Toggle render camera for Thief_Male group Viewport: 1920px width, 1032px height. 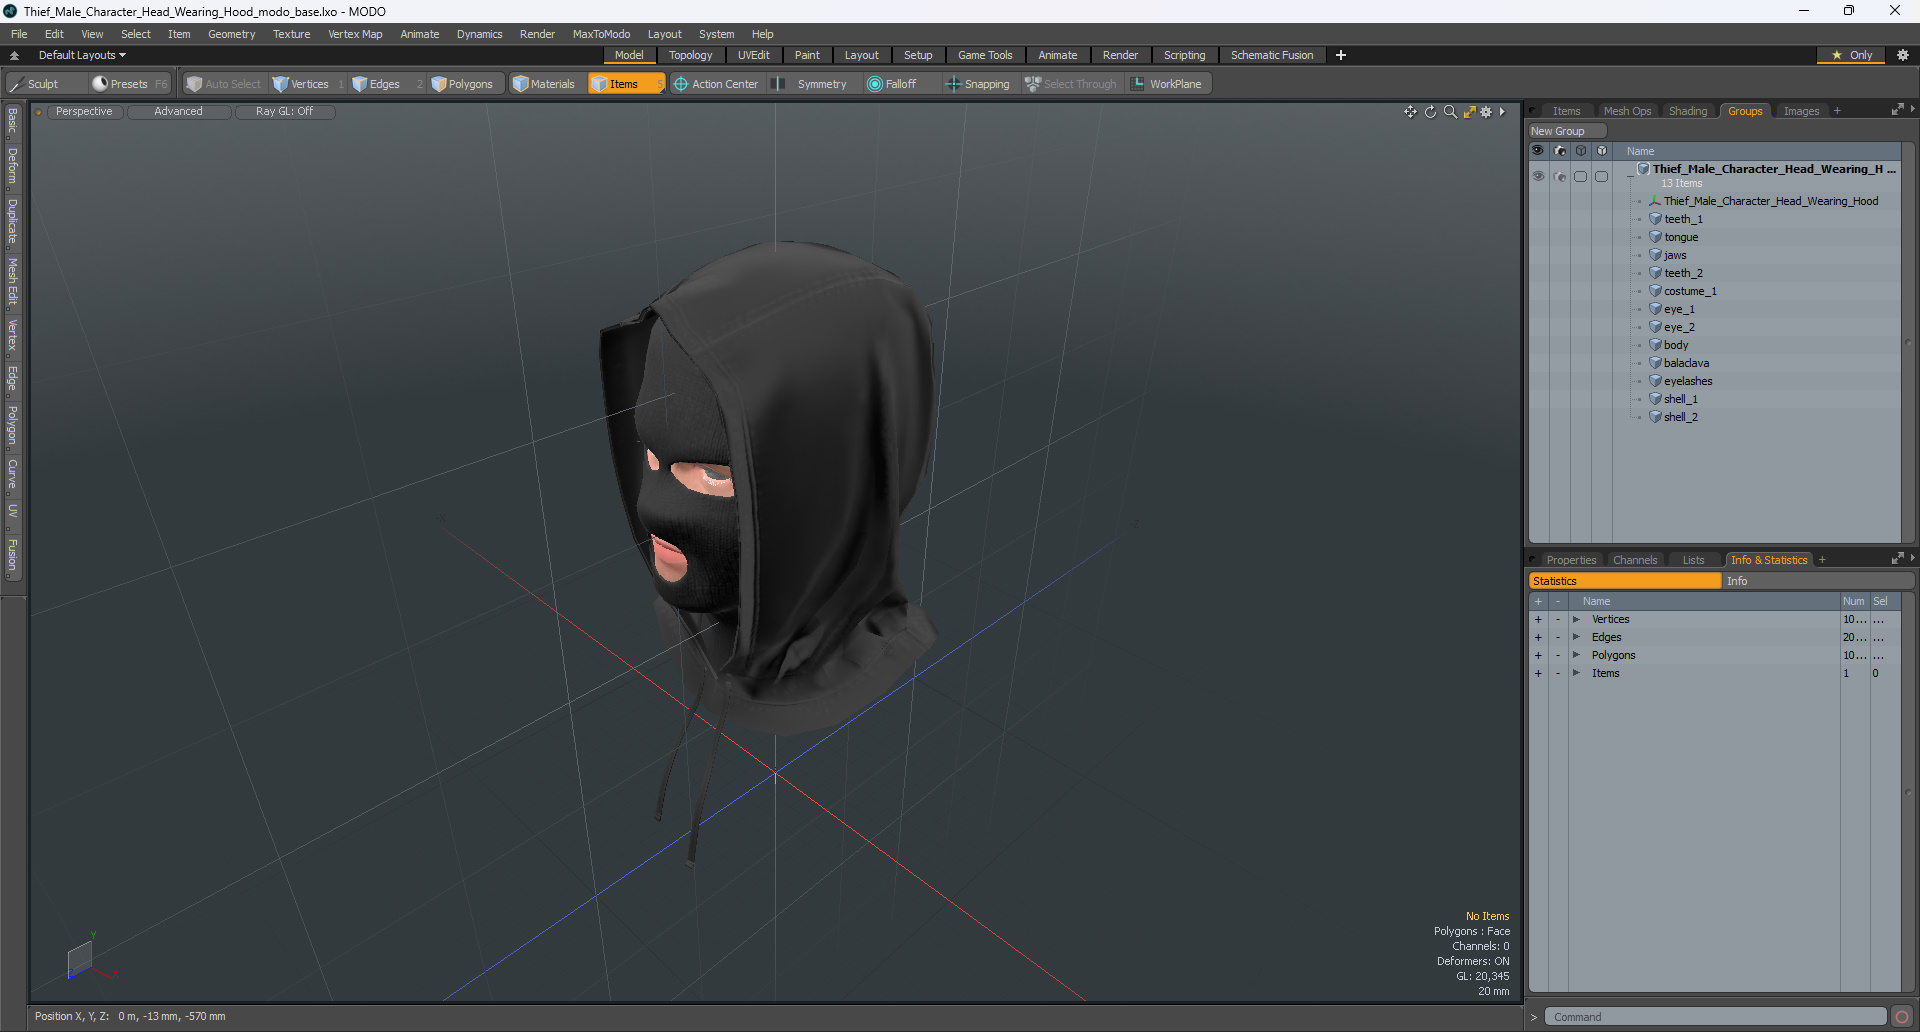(1560, 176)
